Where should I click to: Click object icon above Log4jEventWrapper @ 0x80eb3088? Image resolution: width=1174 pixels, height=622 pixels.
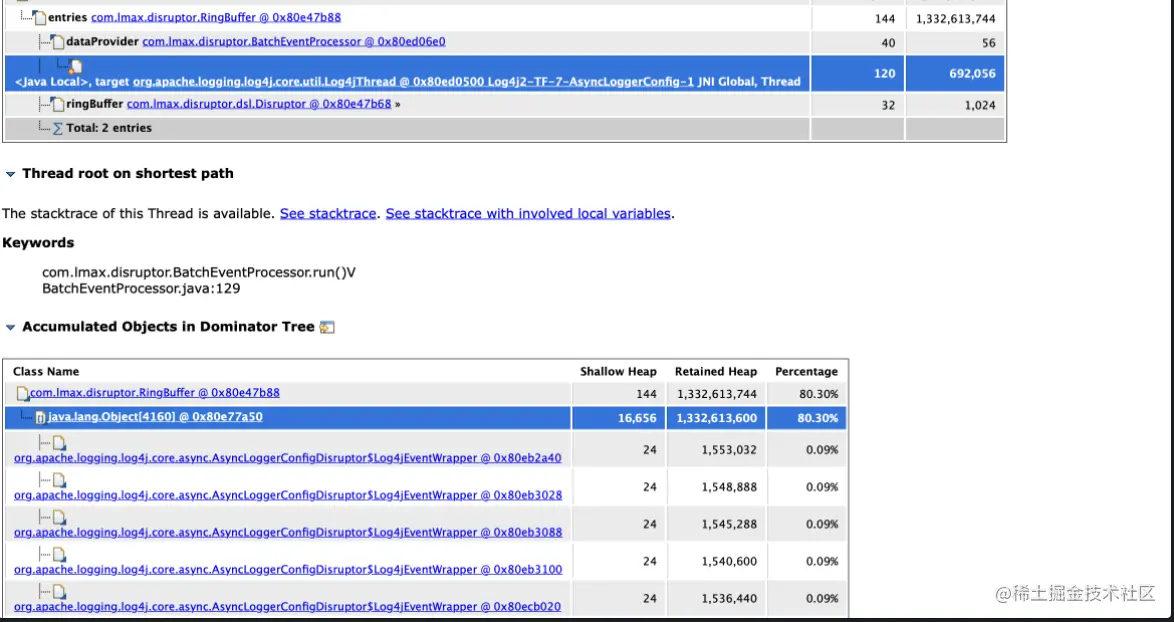click(x=59, y=517)
